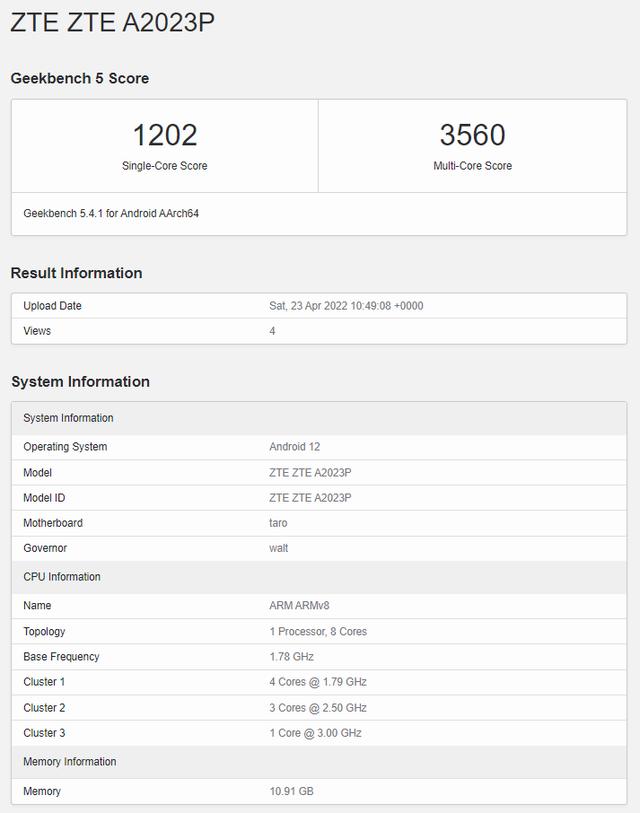Click the Geekbench 5 Score heading
640x813 pixels.
(80, 78)
